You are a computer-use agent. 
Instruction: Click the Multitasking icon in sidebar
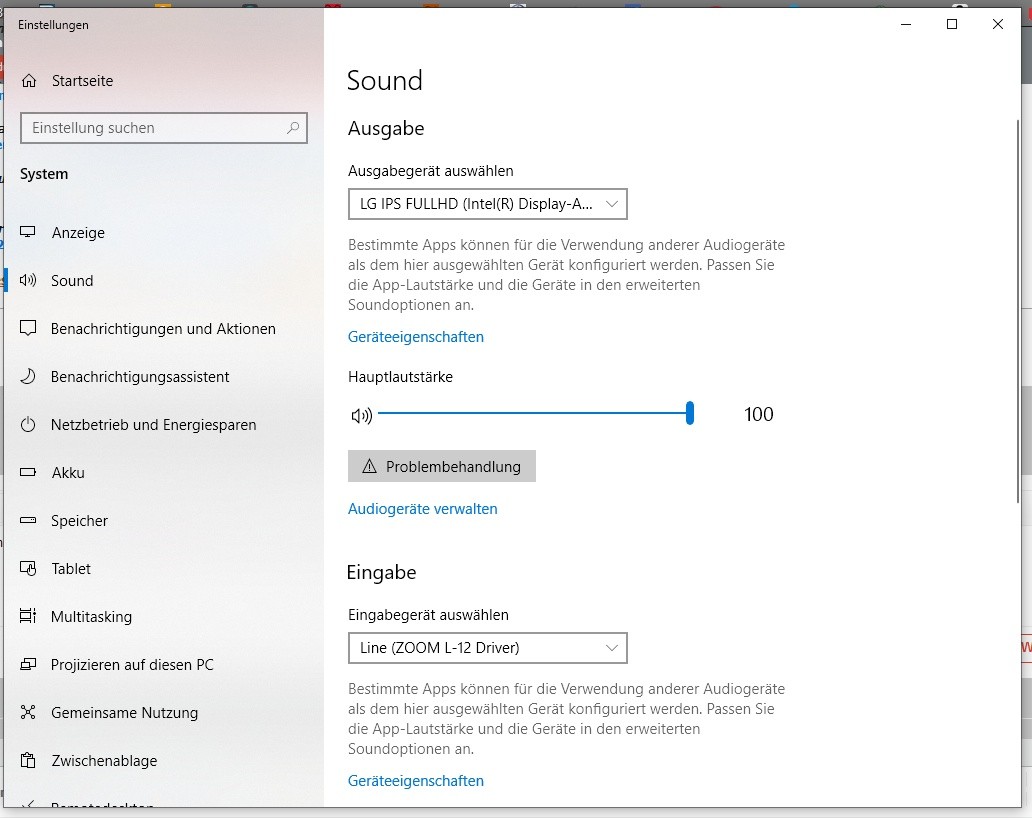[29, 617]
